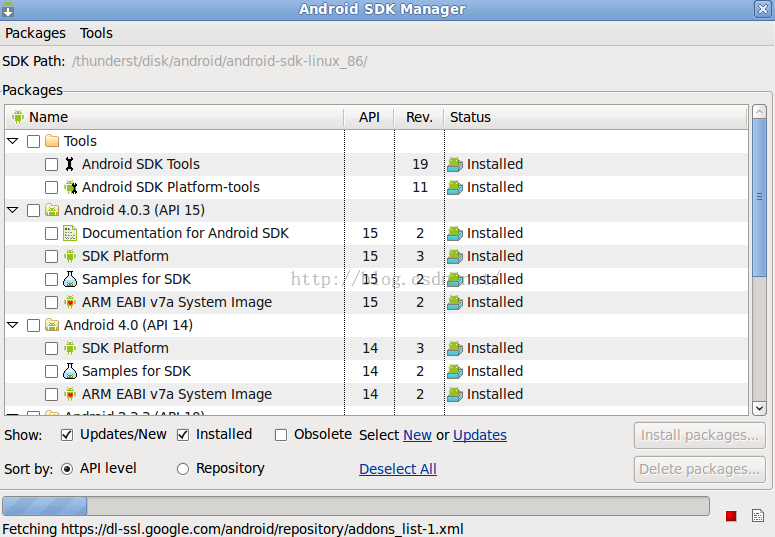Click the fetching addons_list-1.xml status text
Image resolution: width=775 pixels, height=537 pixels.
233,529
